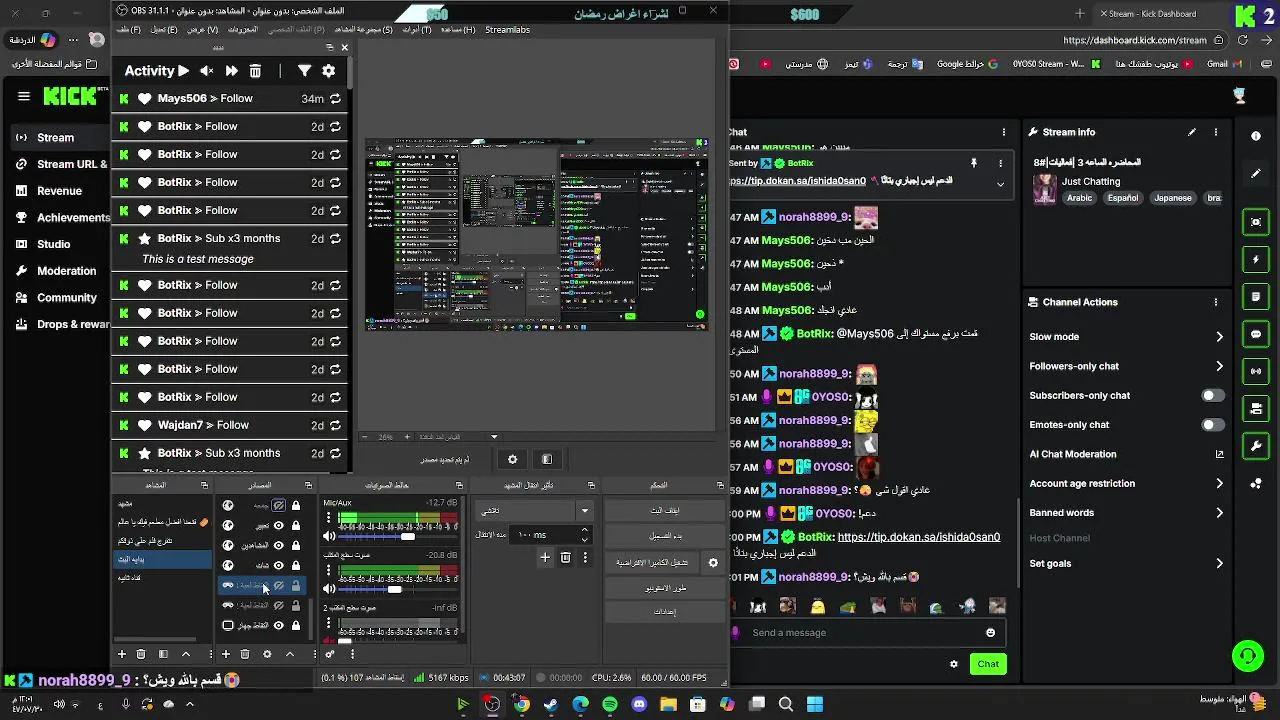Screen dimensions: 1280x720
Task: Open Activity feed settings gear
Action: click(x=328, y=71)
